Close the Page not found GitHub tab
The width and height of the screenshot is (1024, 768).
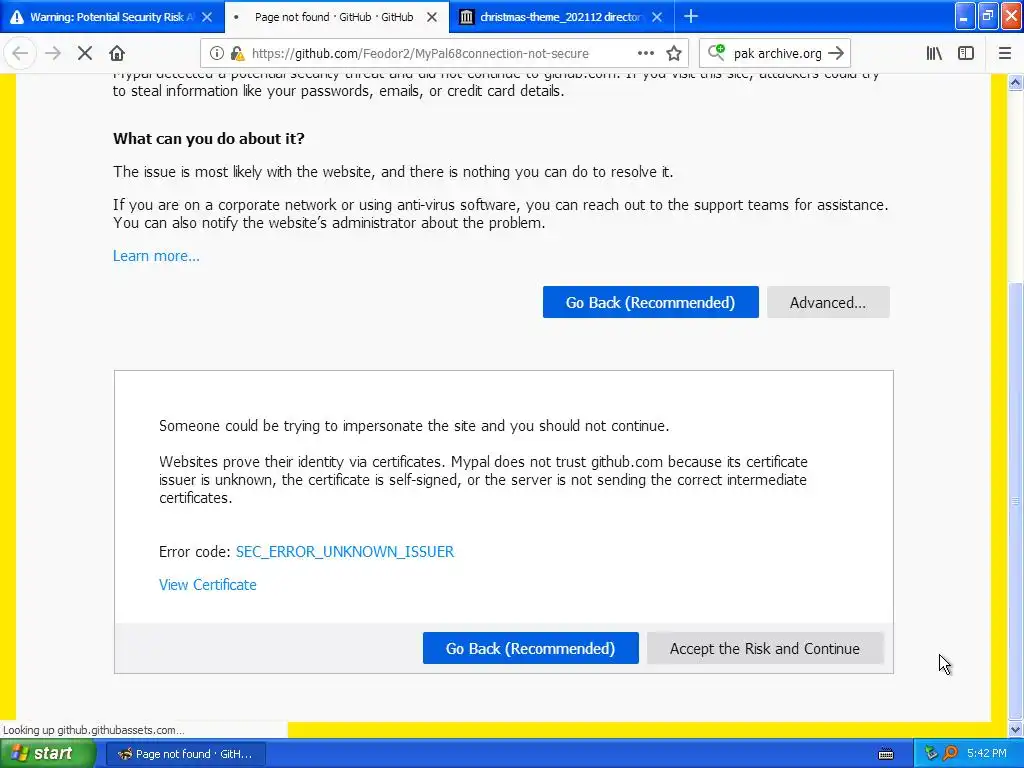click(x=432, y=17)
